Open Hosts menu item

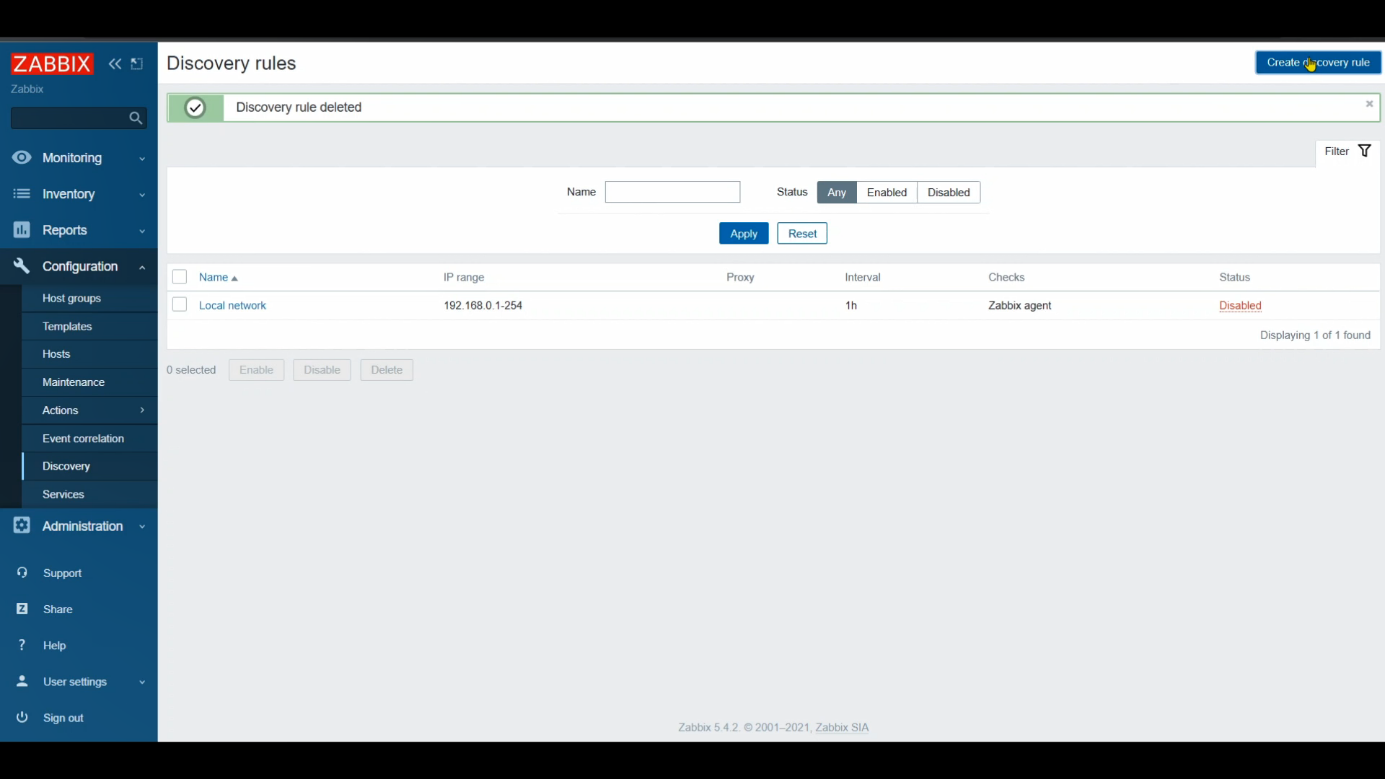coord(90,354)
